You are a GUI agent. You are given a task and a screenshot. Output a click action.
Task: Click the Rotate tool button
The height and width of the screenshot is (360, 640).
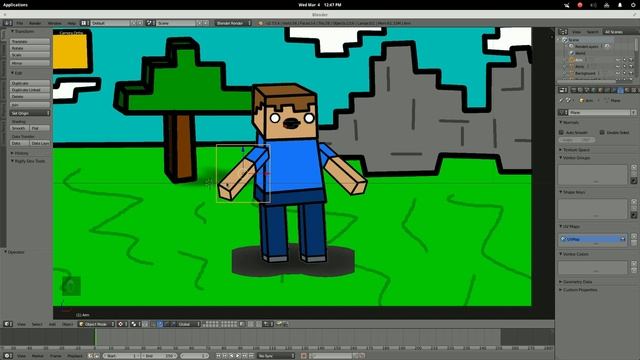[30, 48]
